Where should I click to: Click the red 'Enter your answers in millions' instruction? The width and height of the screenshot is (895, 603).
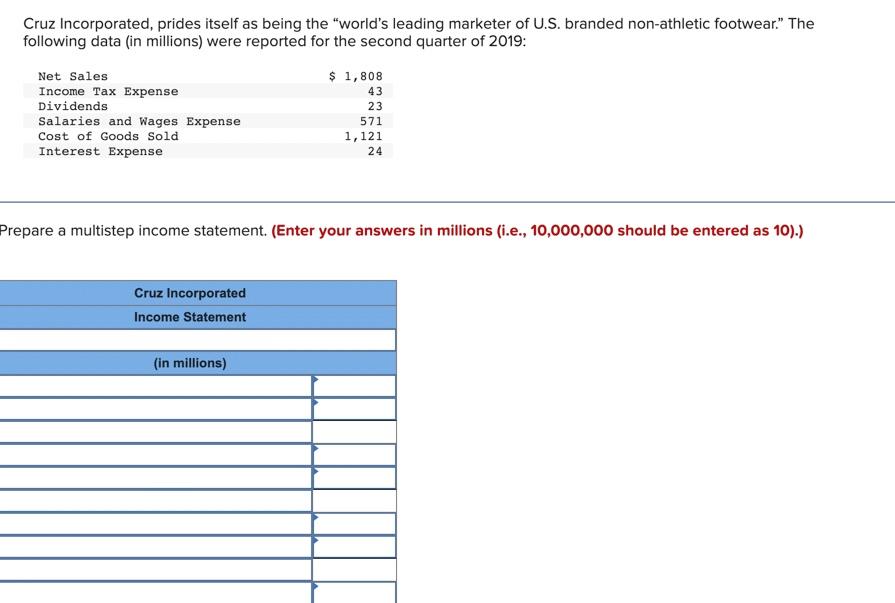point(537,231)
